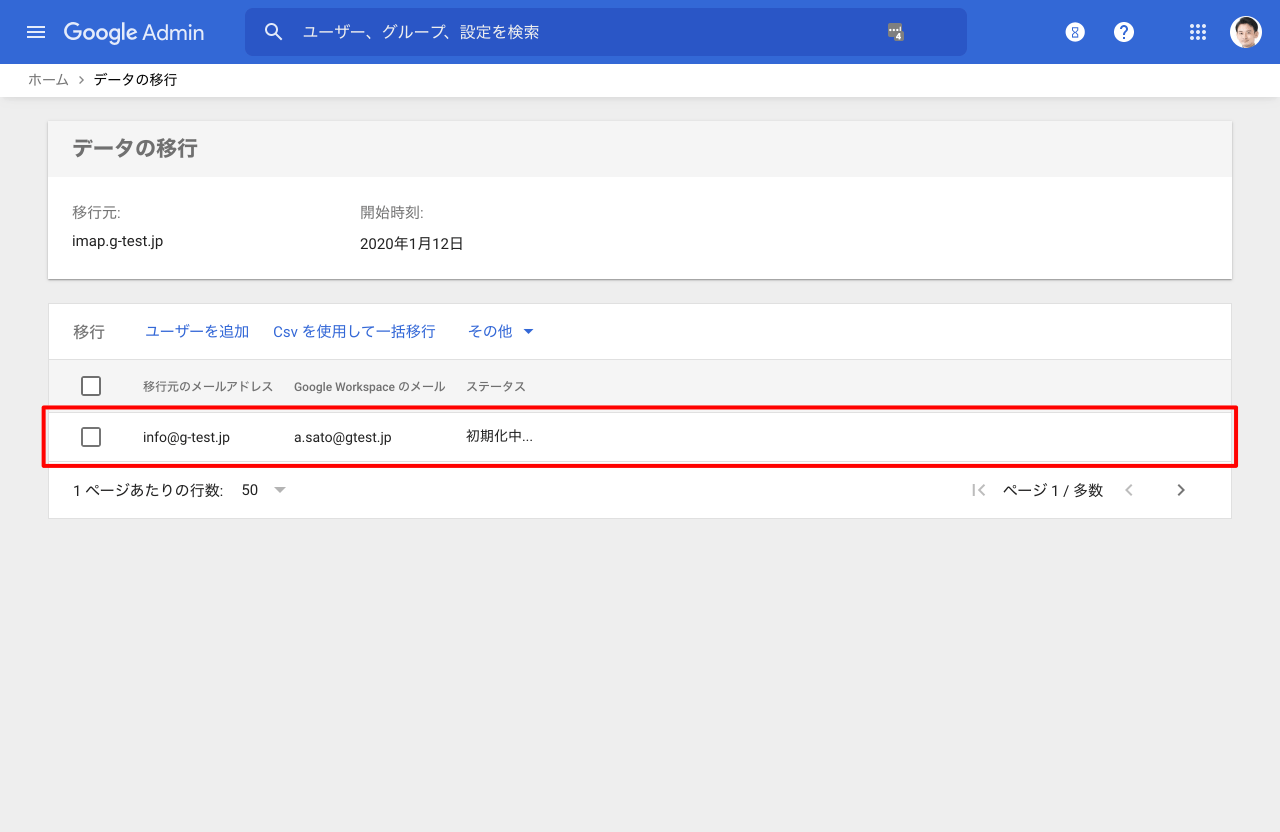Click the 移行 section label

[89, 332]
